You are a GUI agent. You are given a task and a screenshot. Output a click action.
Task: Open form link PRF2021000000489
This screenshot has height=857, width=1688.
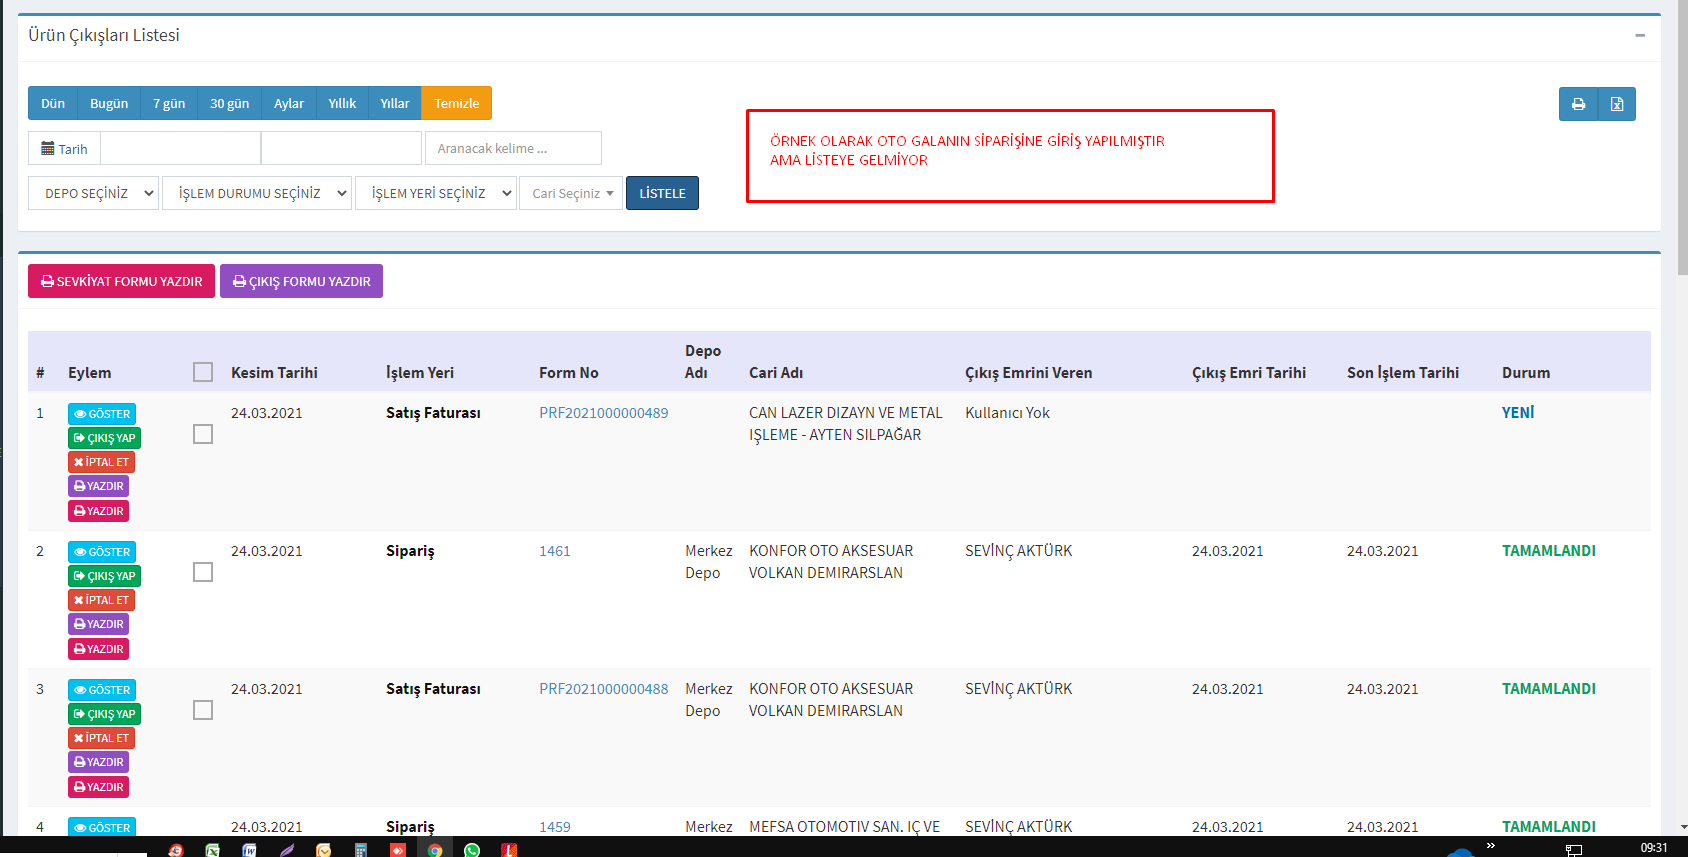603,413
